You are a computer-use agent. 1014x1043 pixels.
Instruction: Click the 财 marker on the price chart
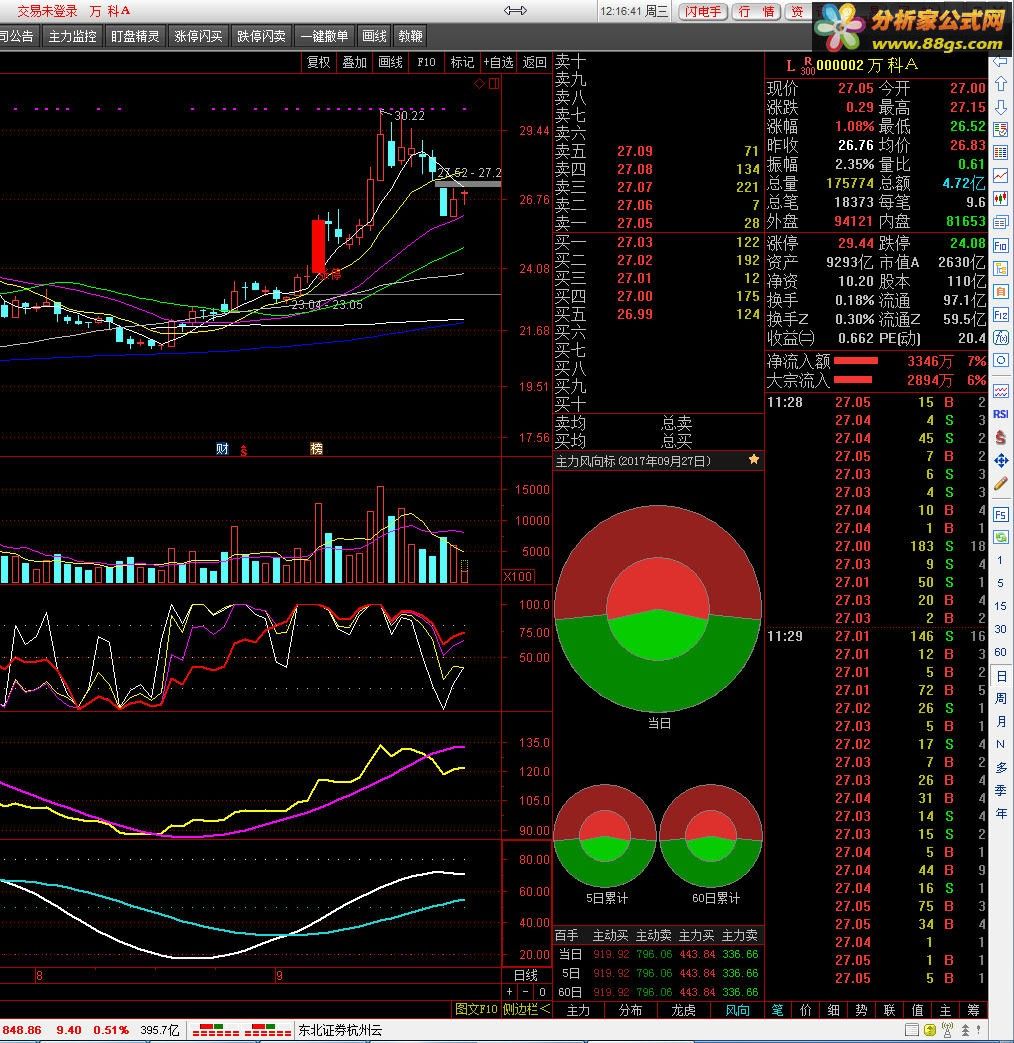pos(222,448)
